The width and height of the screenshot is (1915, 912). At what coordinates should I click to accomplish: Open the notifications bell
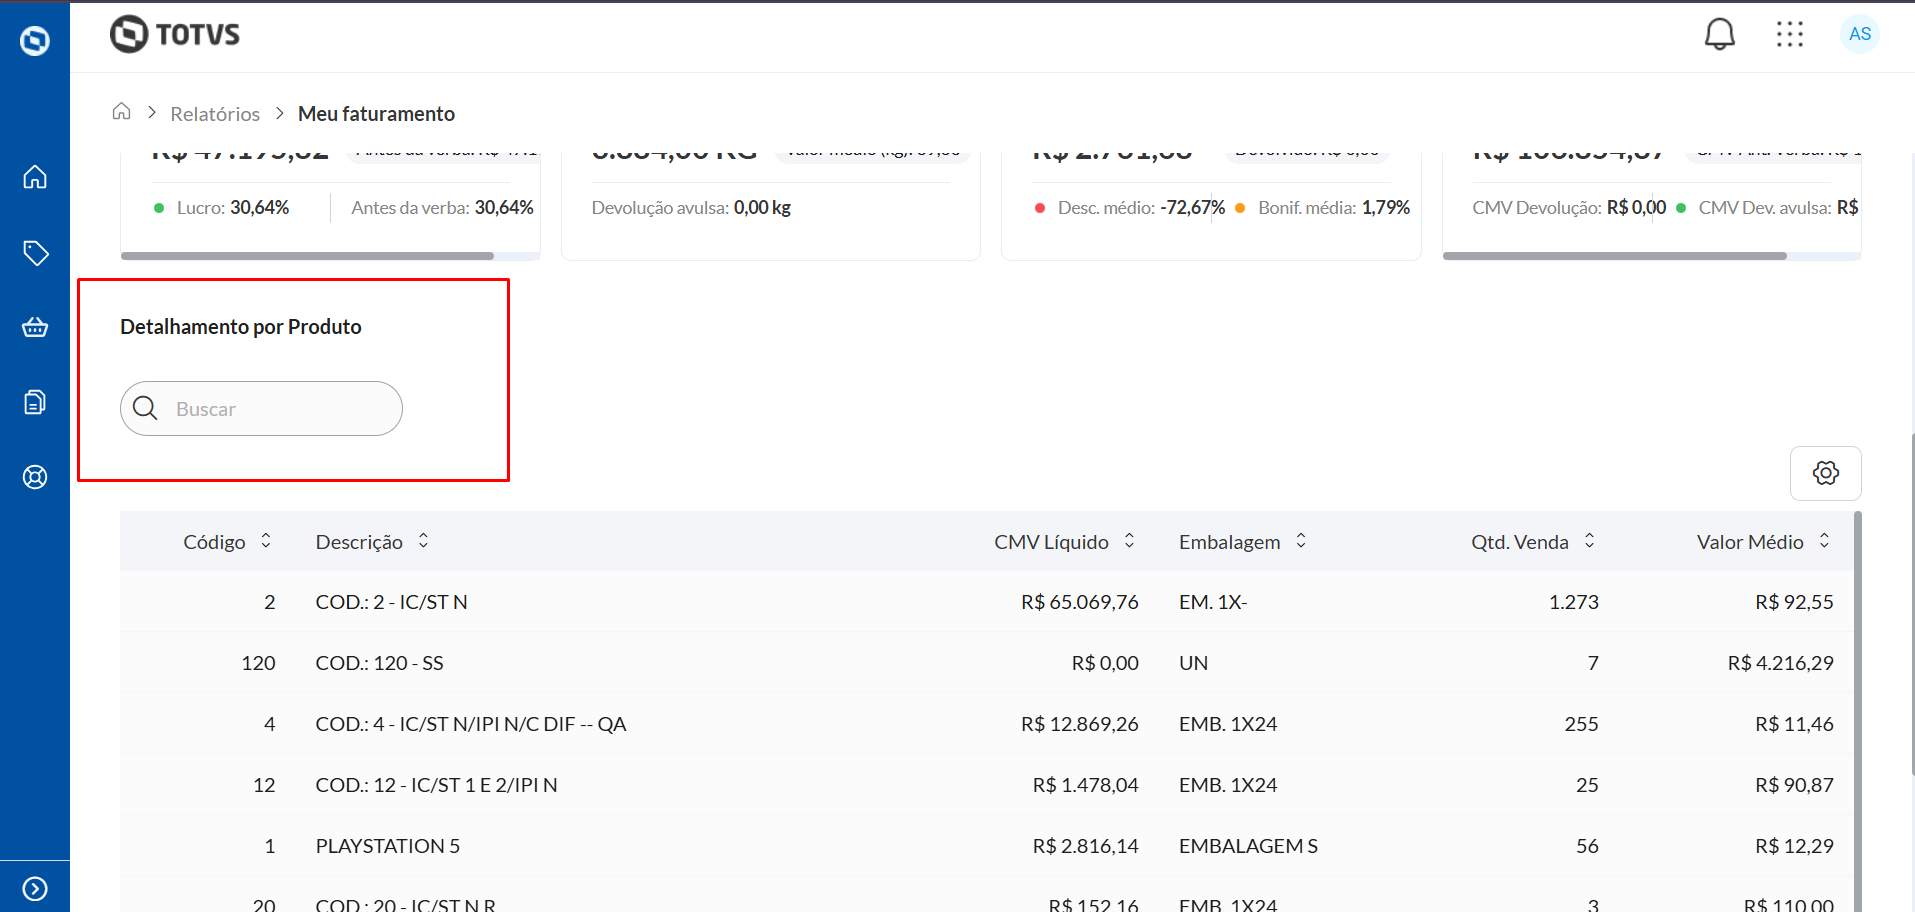[1719, 34]
